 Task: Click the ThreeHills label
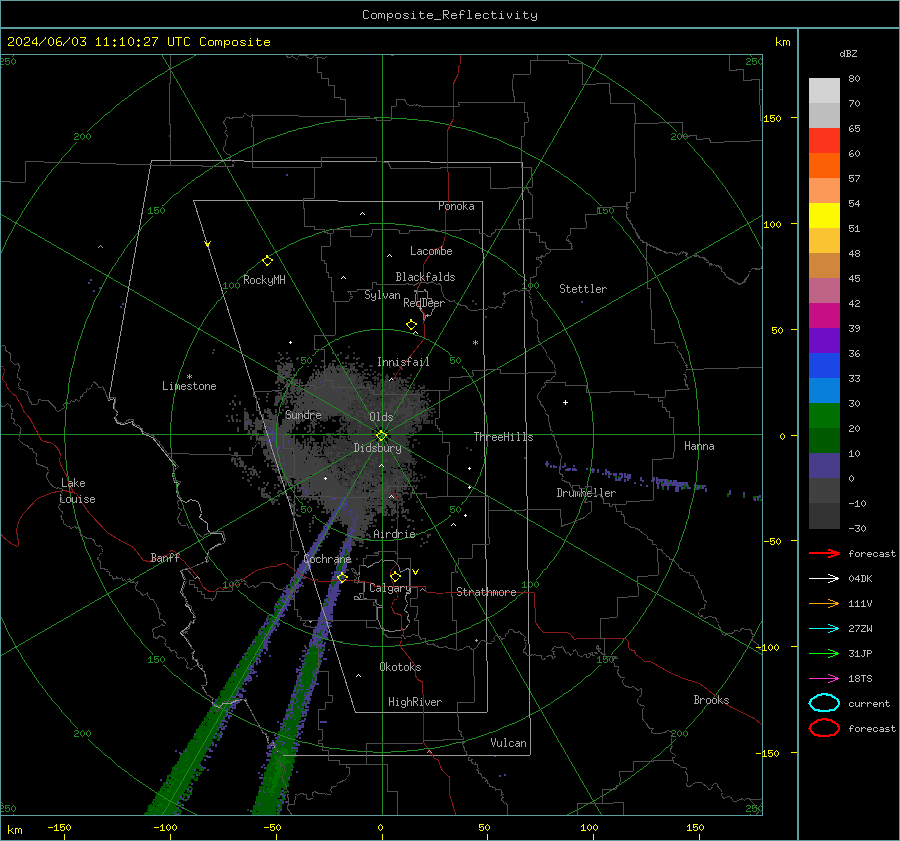tap(503, 437)
